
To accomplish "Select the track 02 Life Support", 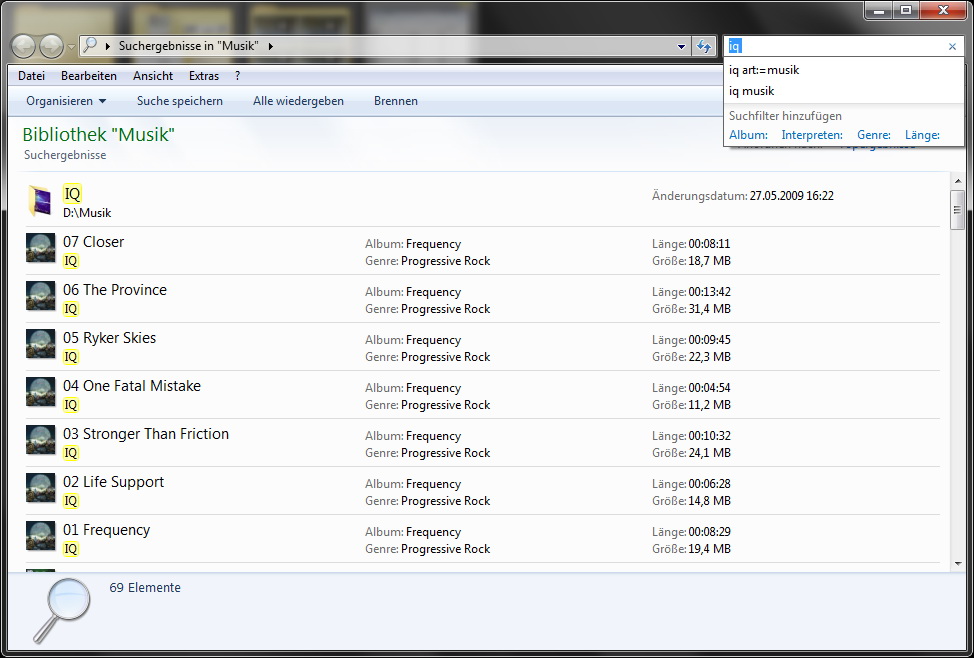I will tap(114, 482).
